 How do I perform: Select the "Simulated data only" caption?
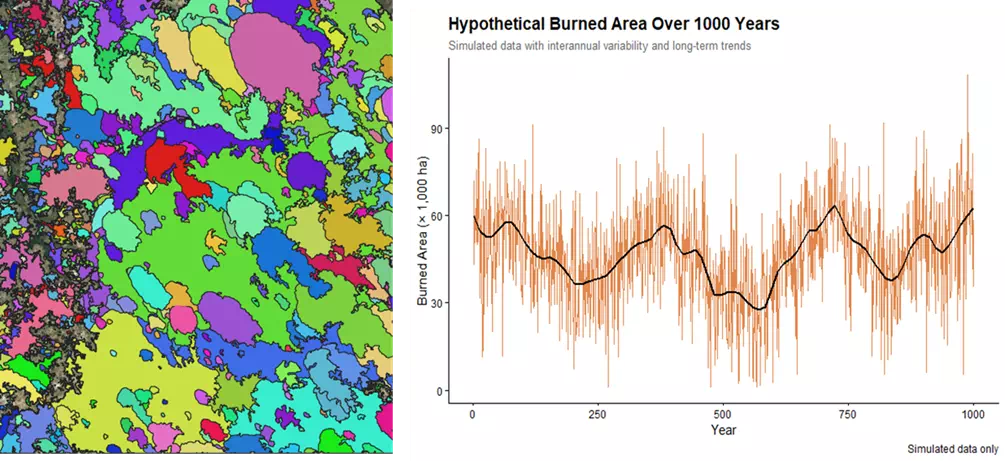click(952, 449)
